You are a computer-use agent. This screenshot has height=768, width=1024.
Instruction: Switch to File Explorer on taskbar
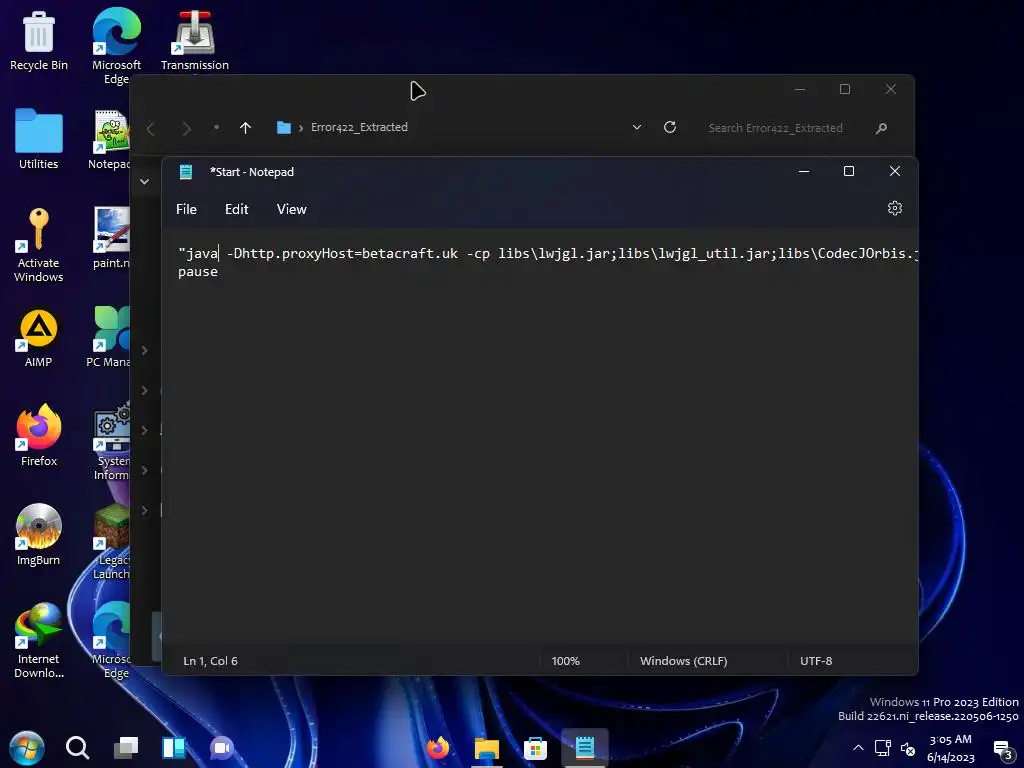pos(487,748)
